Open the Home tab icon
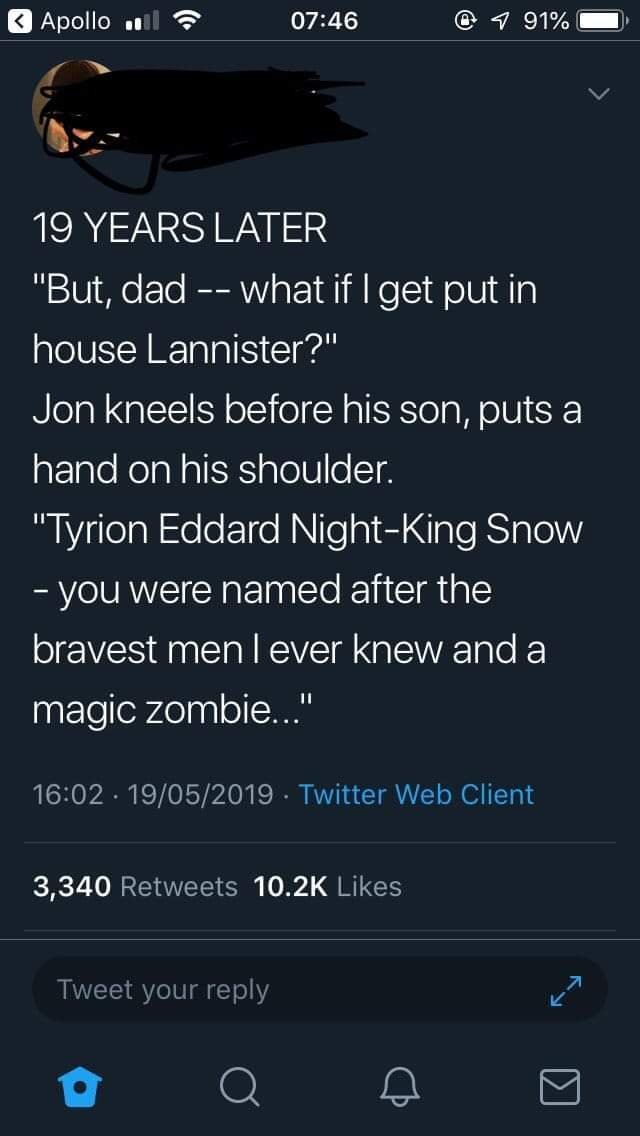Viewport: 640px width, 1136px height. pyautogui.click(x=79, y=1086)
